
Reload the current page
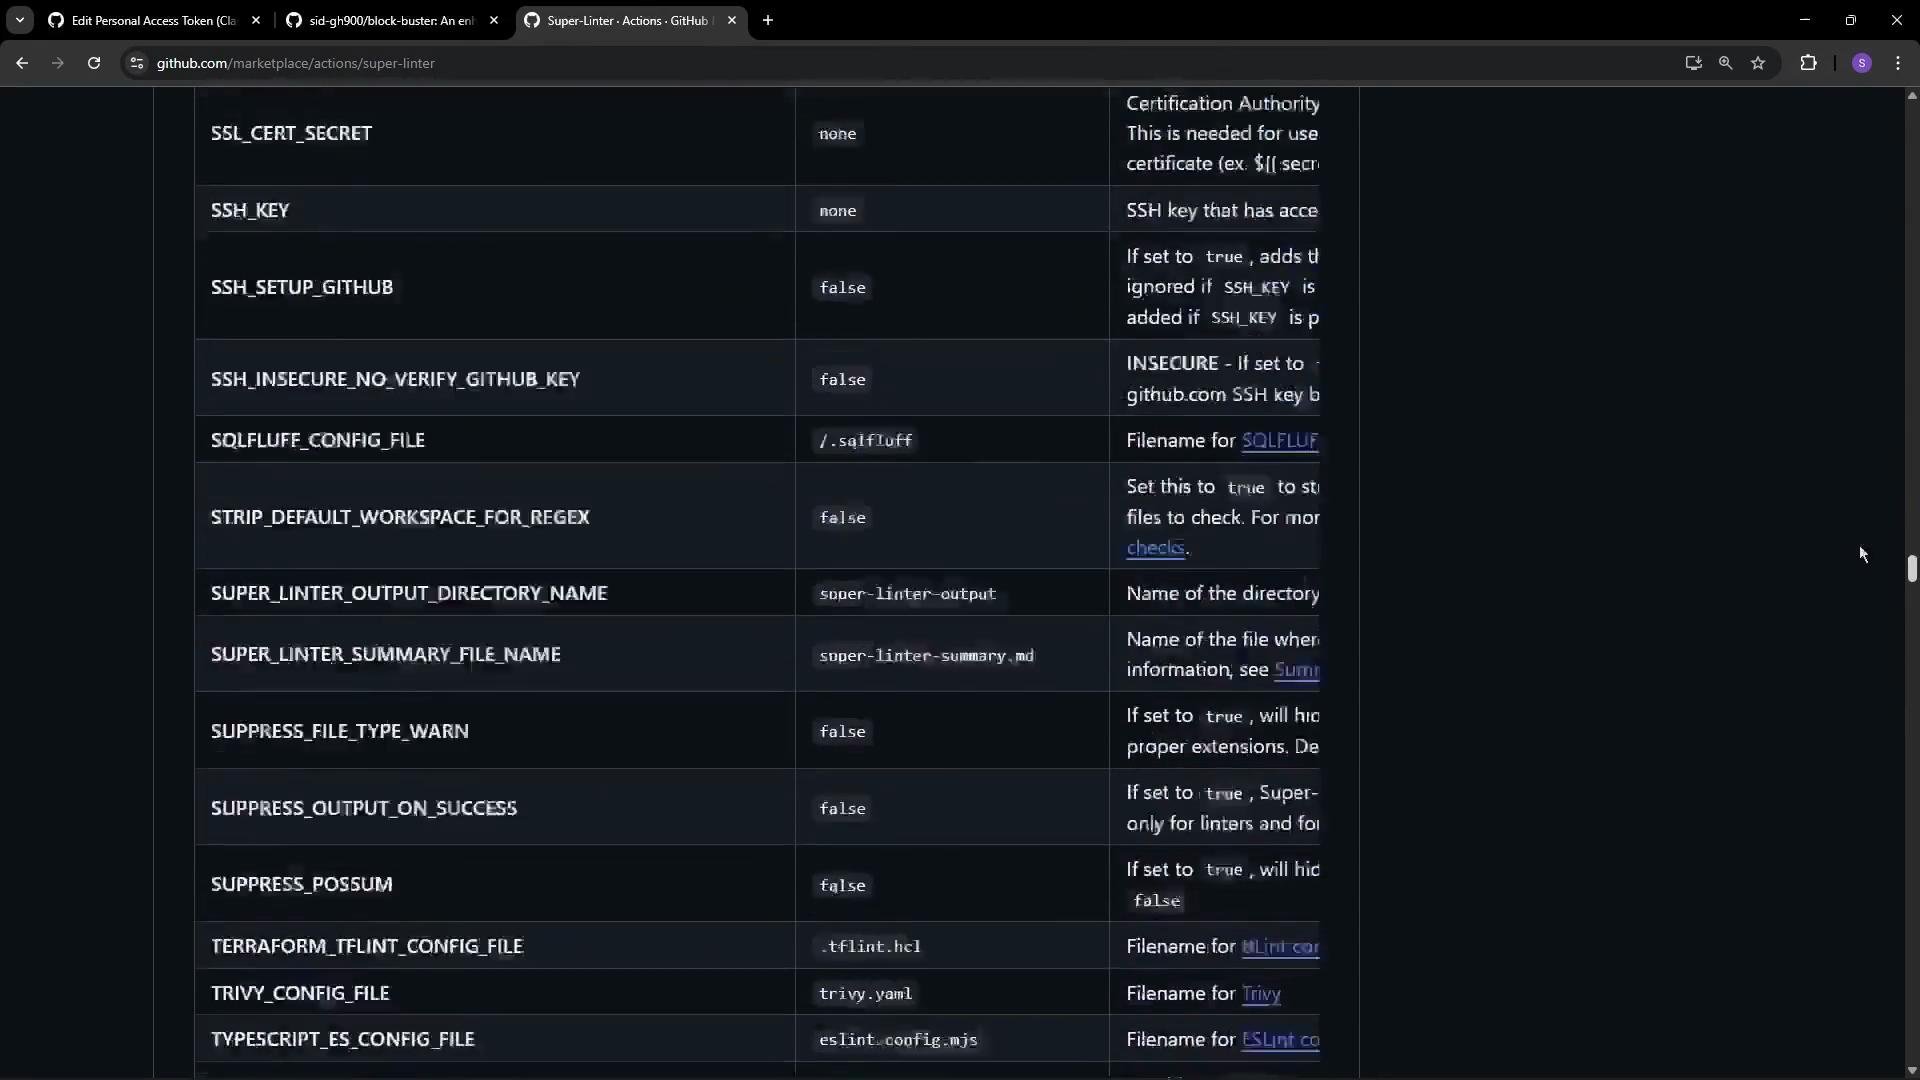(x=94, y=63)
